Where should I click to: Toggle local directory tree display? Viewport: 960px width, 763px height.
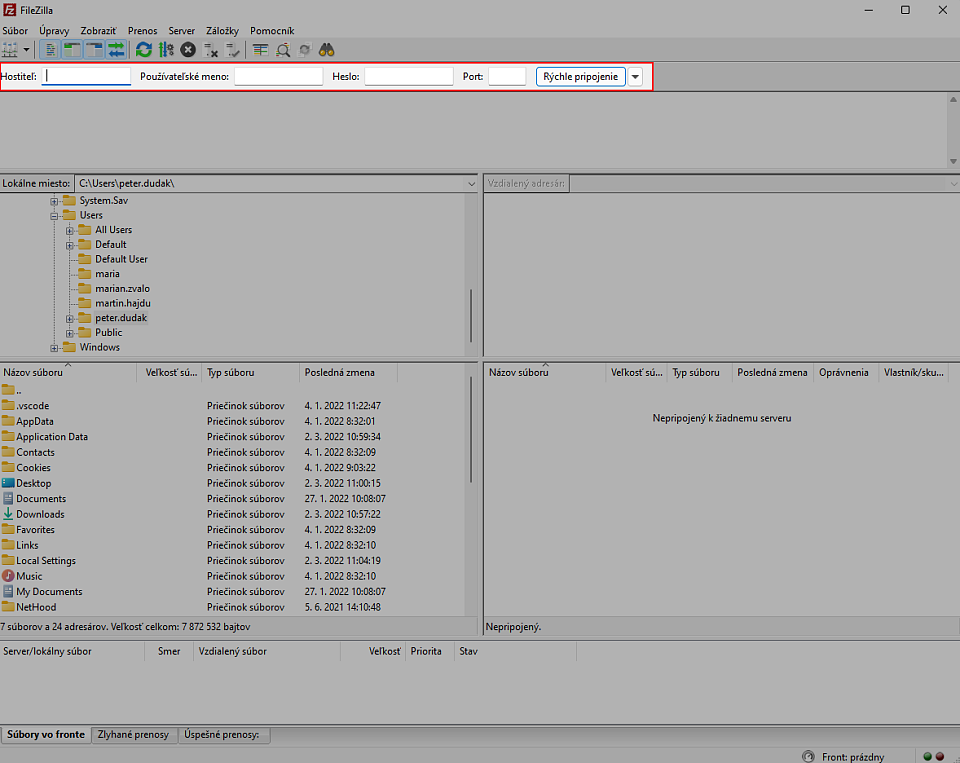click(72, 50)
